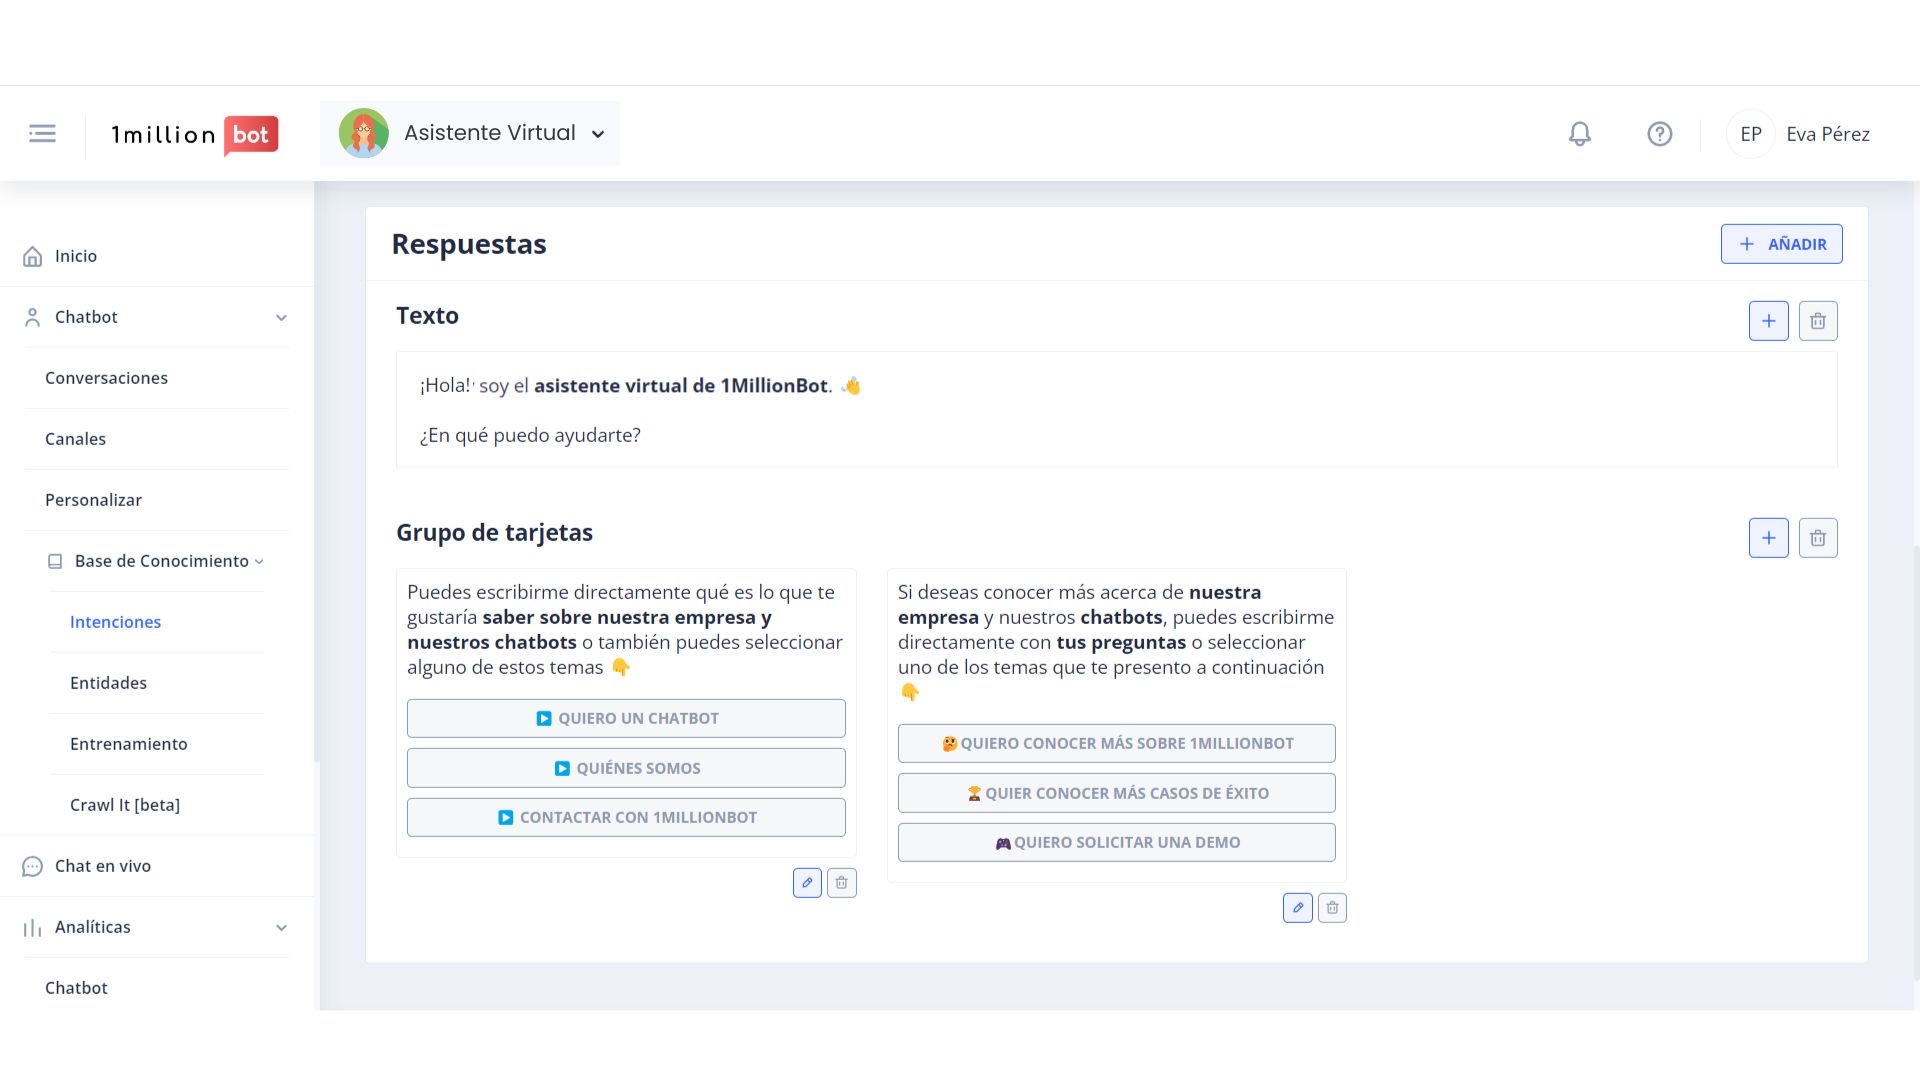Open Crawl It [beta] item

pos(125,805)
